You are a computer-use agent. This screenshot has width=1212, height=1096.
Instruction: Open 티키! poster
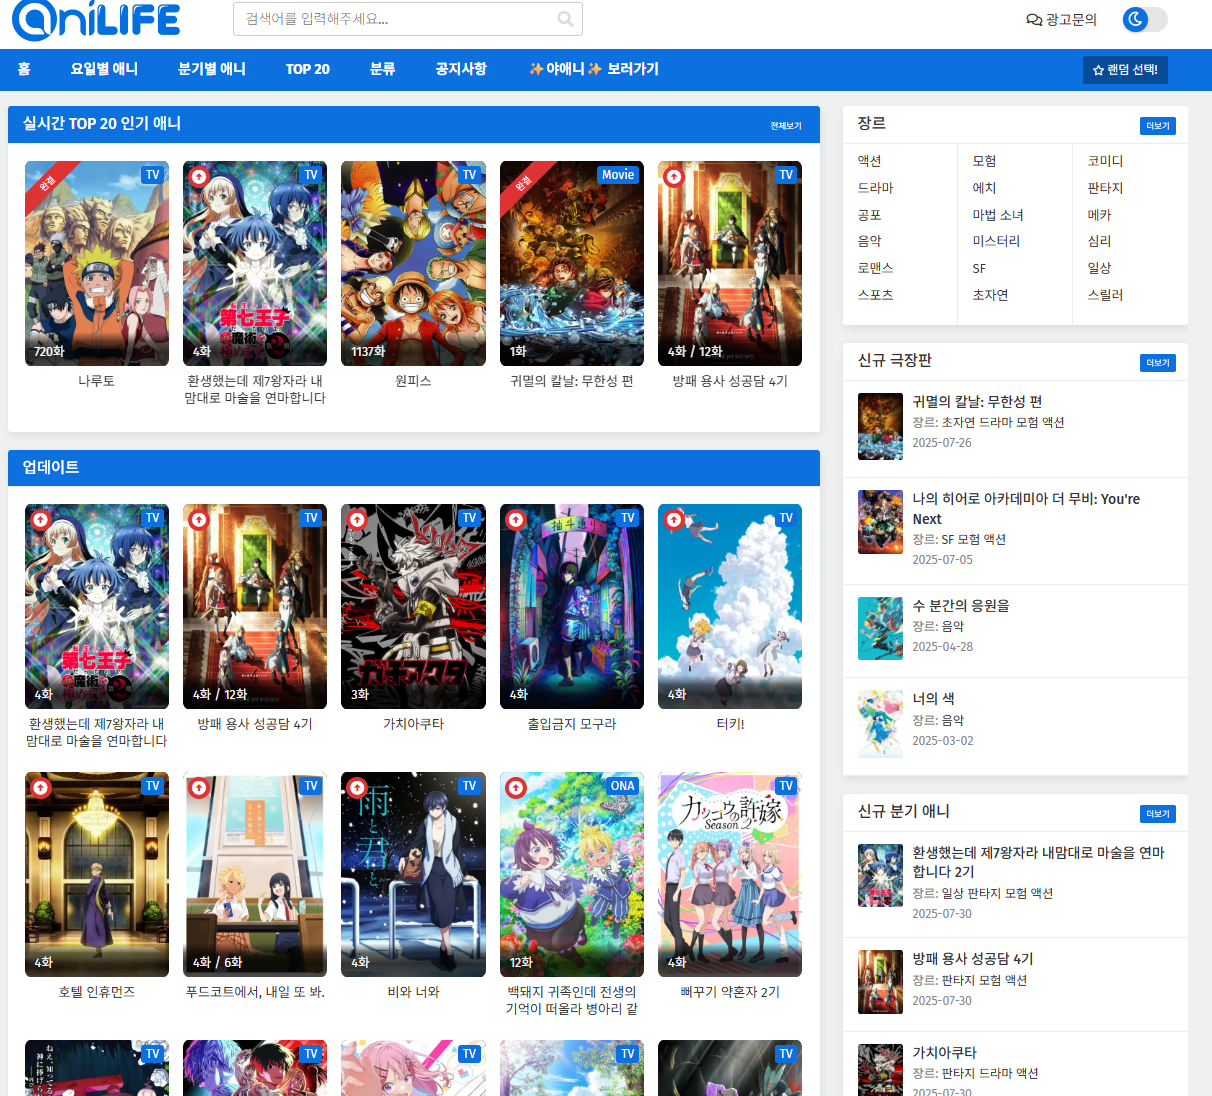[730, 607]
